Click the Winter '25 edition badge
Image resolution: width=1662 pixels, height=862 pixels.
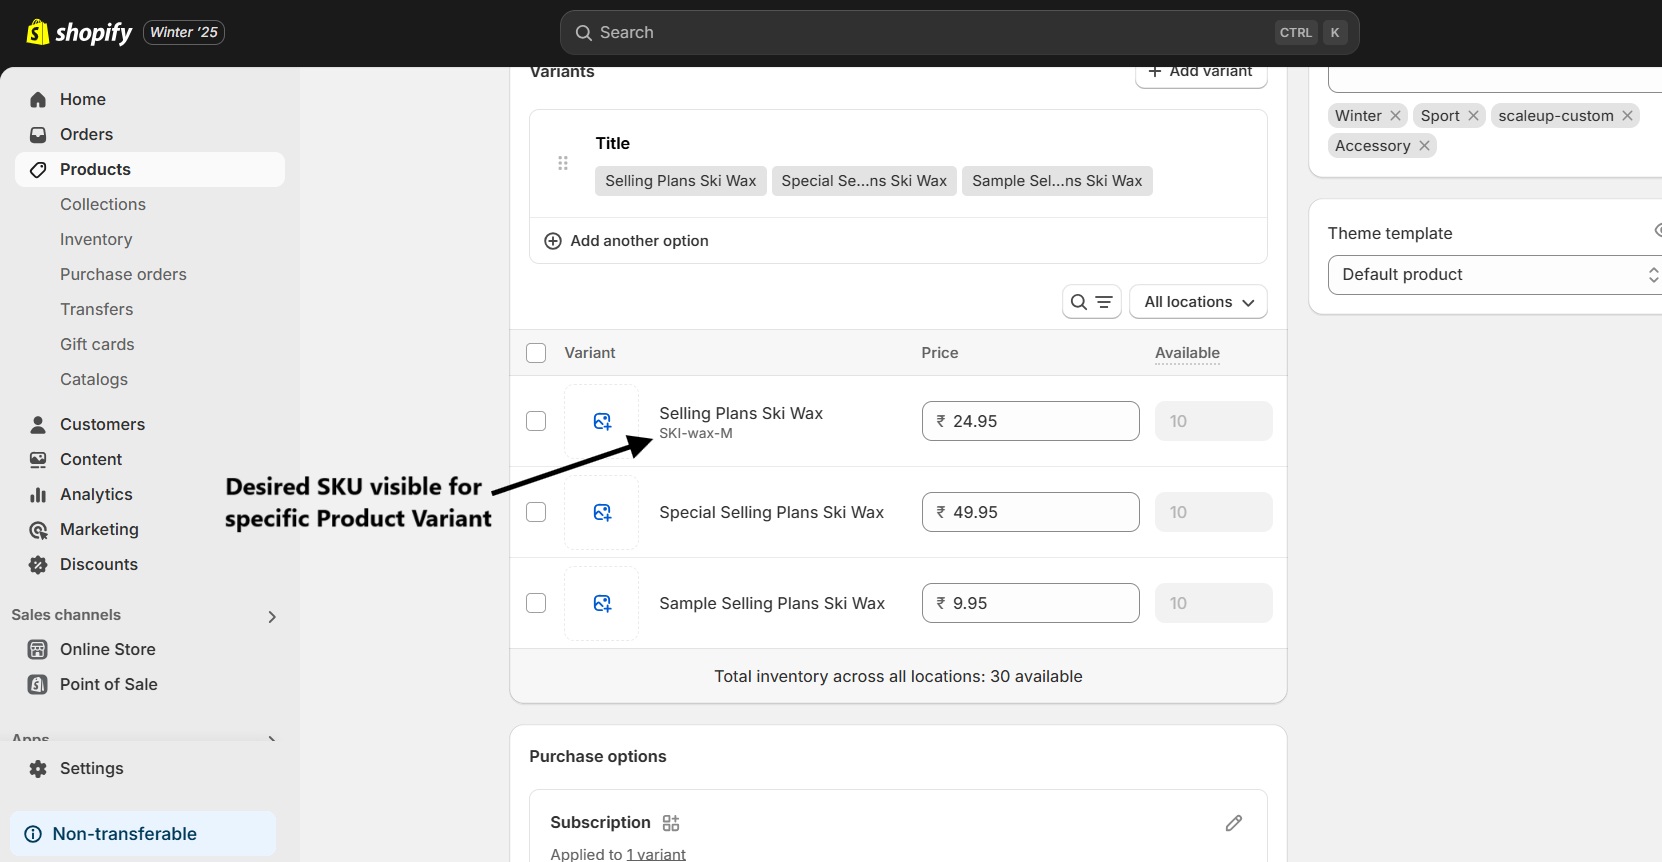tap(184, 32)
